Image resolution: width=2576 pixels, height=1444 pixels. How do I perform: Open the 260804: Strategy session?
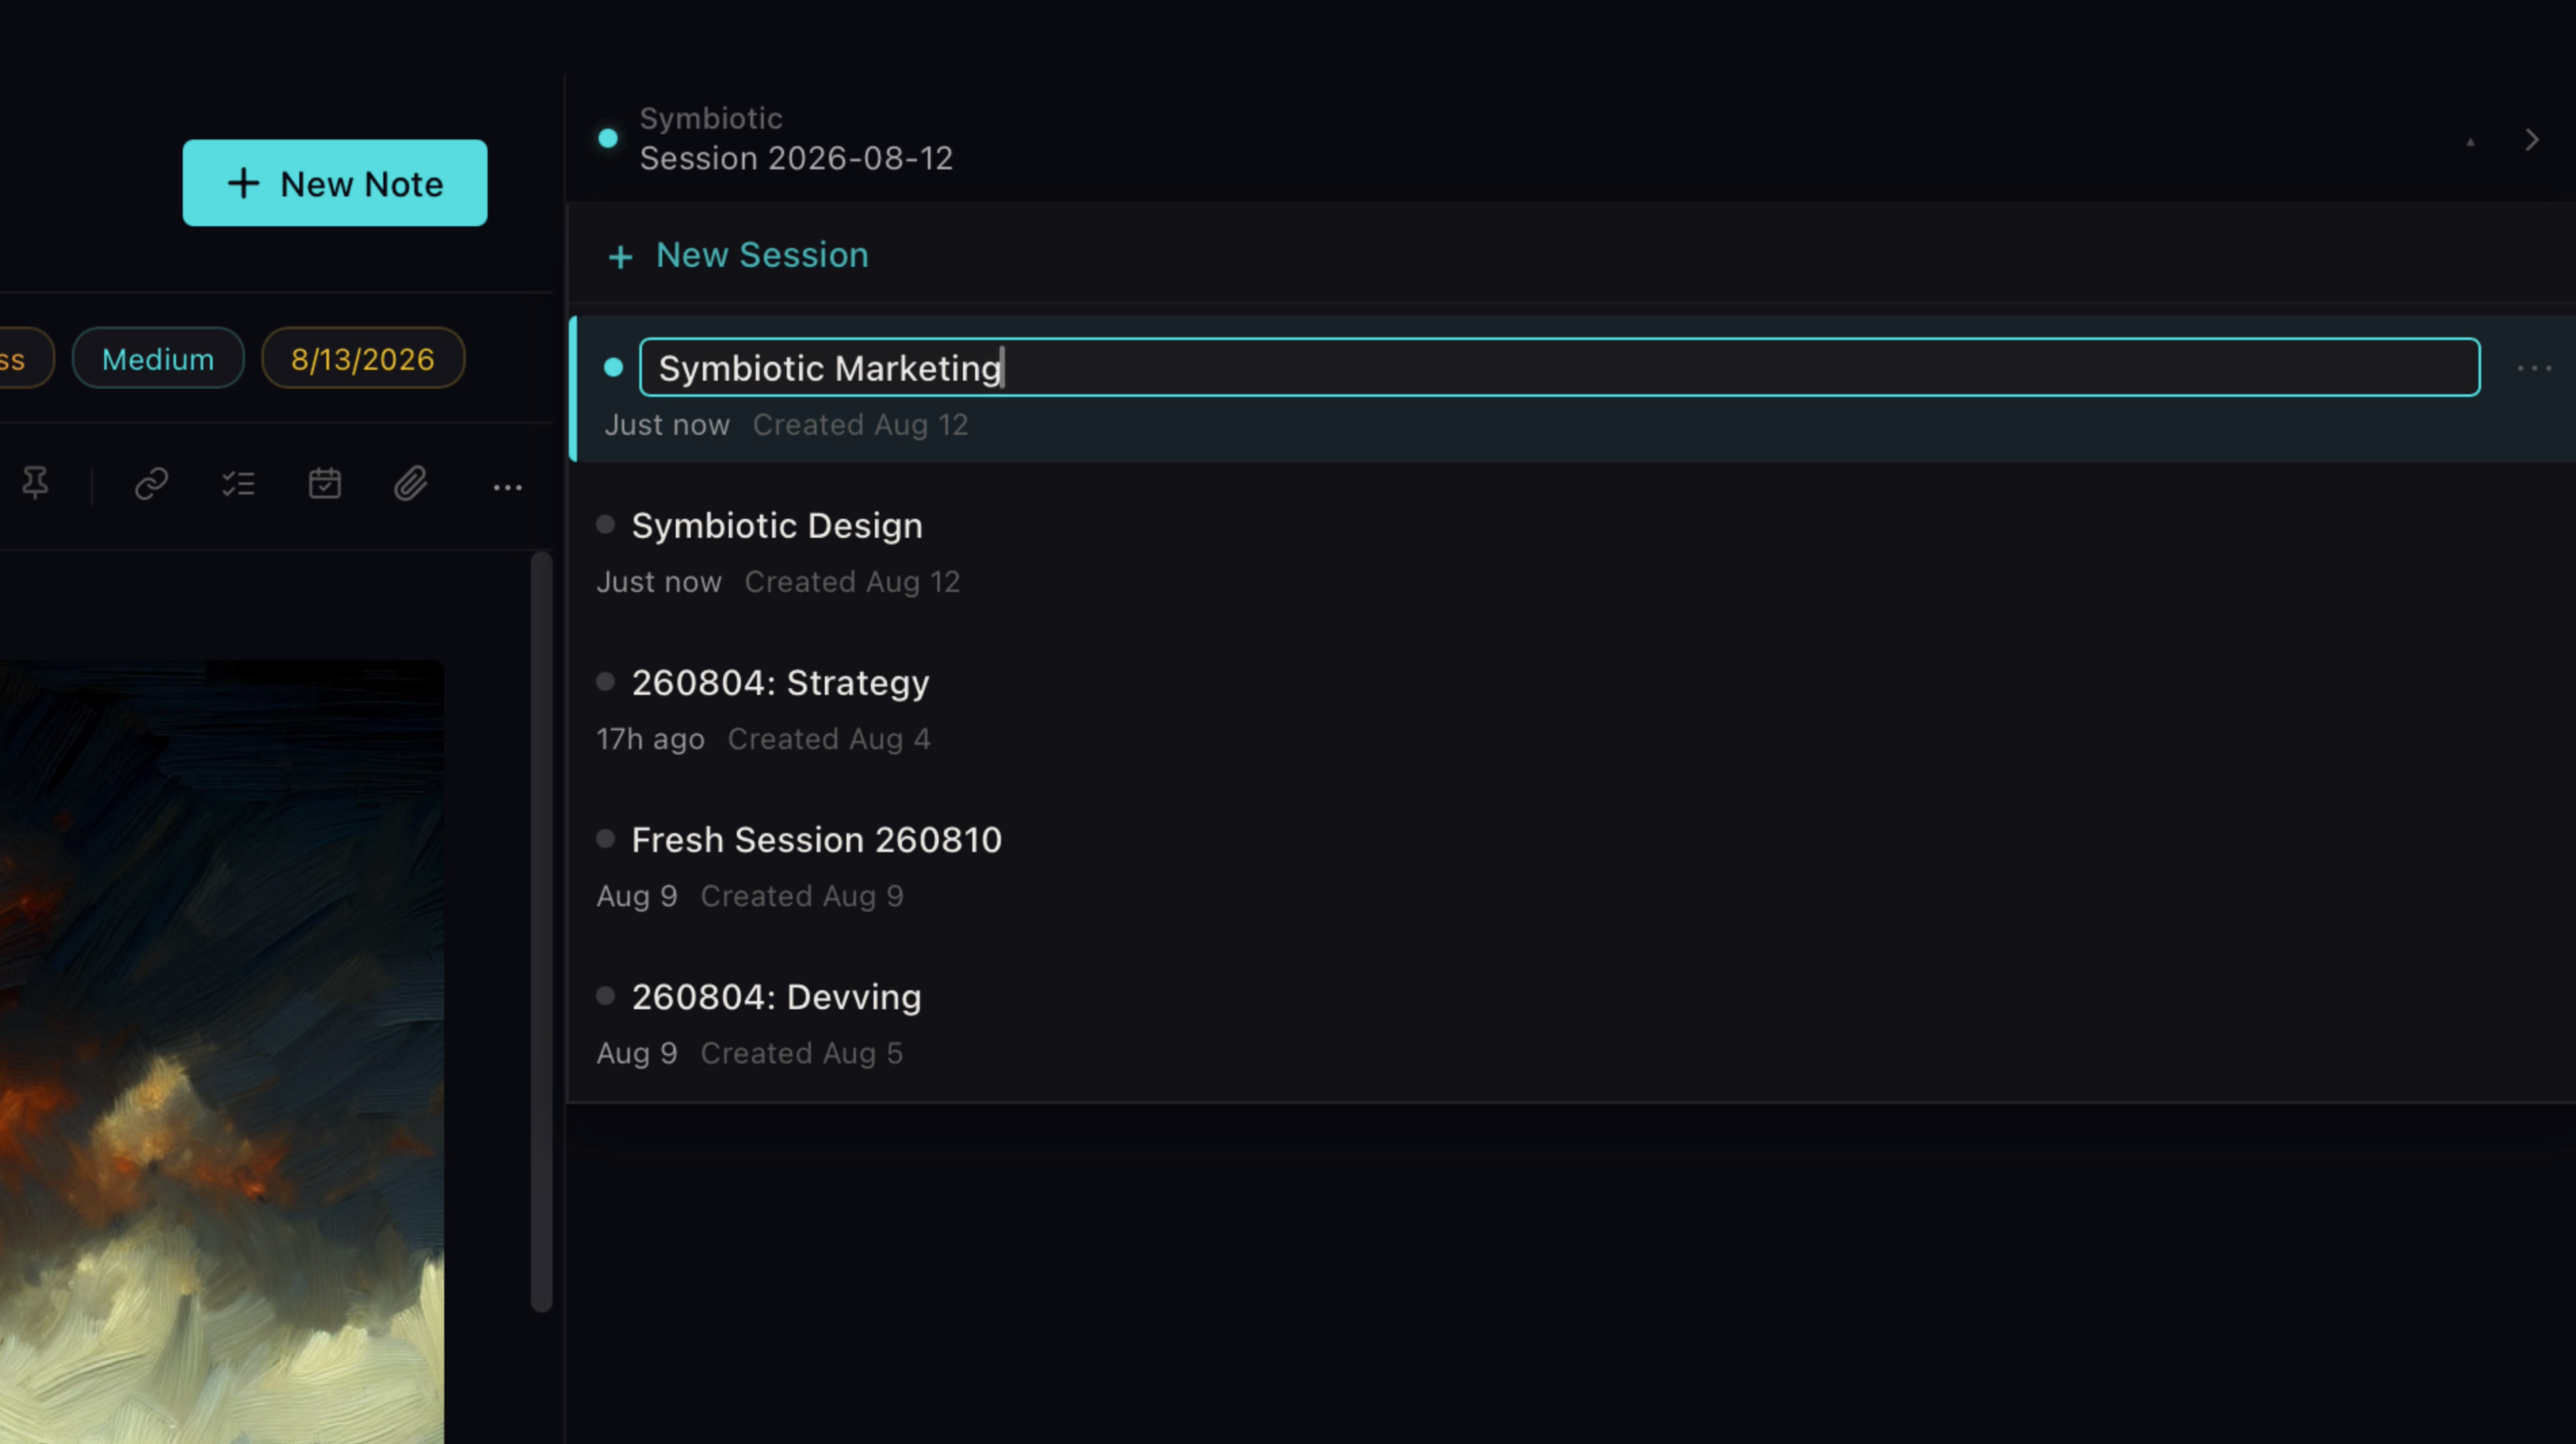[x=1571, y=709]
